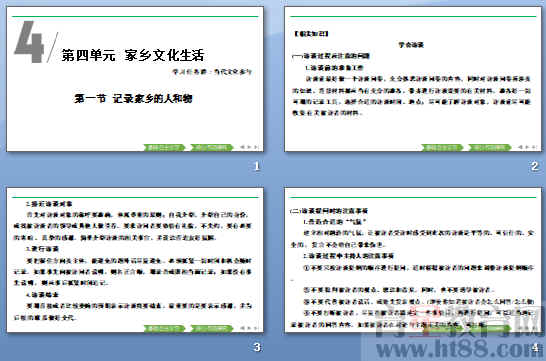Click the first green banner button on slide 1
Screen dimensions: 546x361
click(164, 148)
